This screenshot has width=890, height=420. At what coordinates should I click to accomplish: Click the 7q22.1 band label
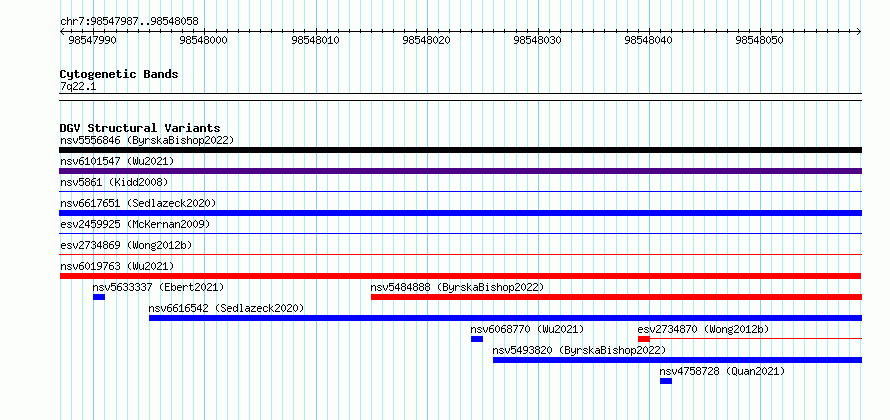click(78, 86)
